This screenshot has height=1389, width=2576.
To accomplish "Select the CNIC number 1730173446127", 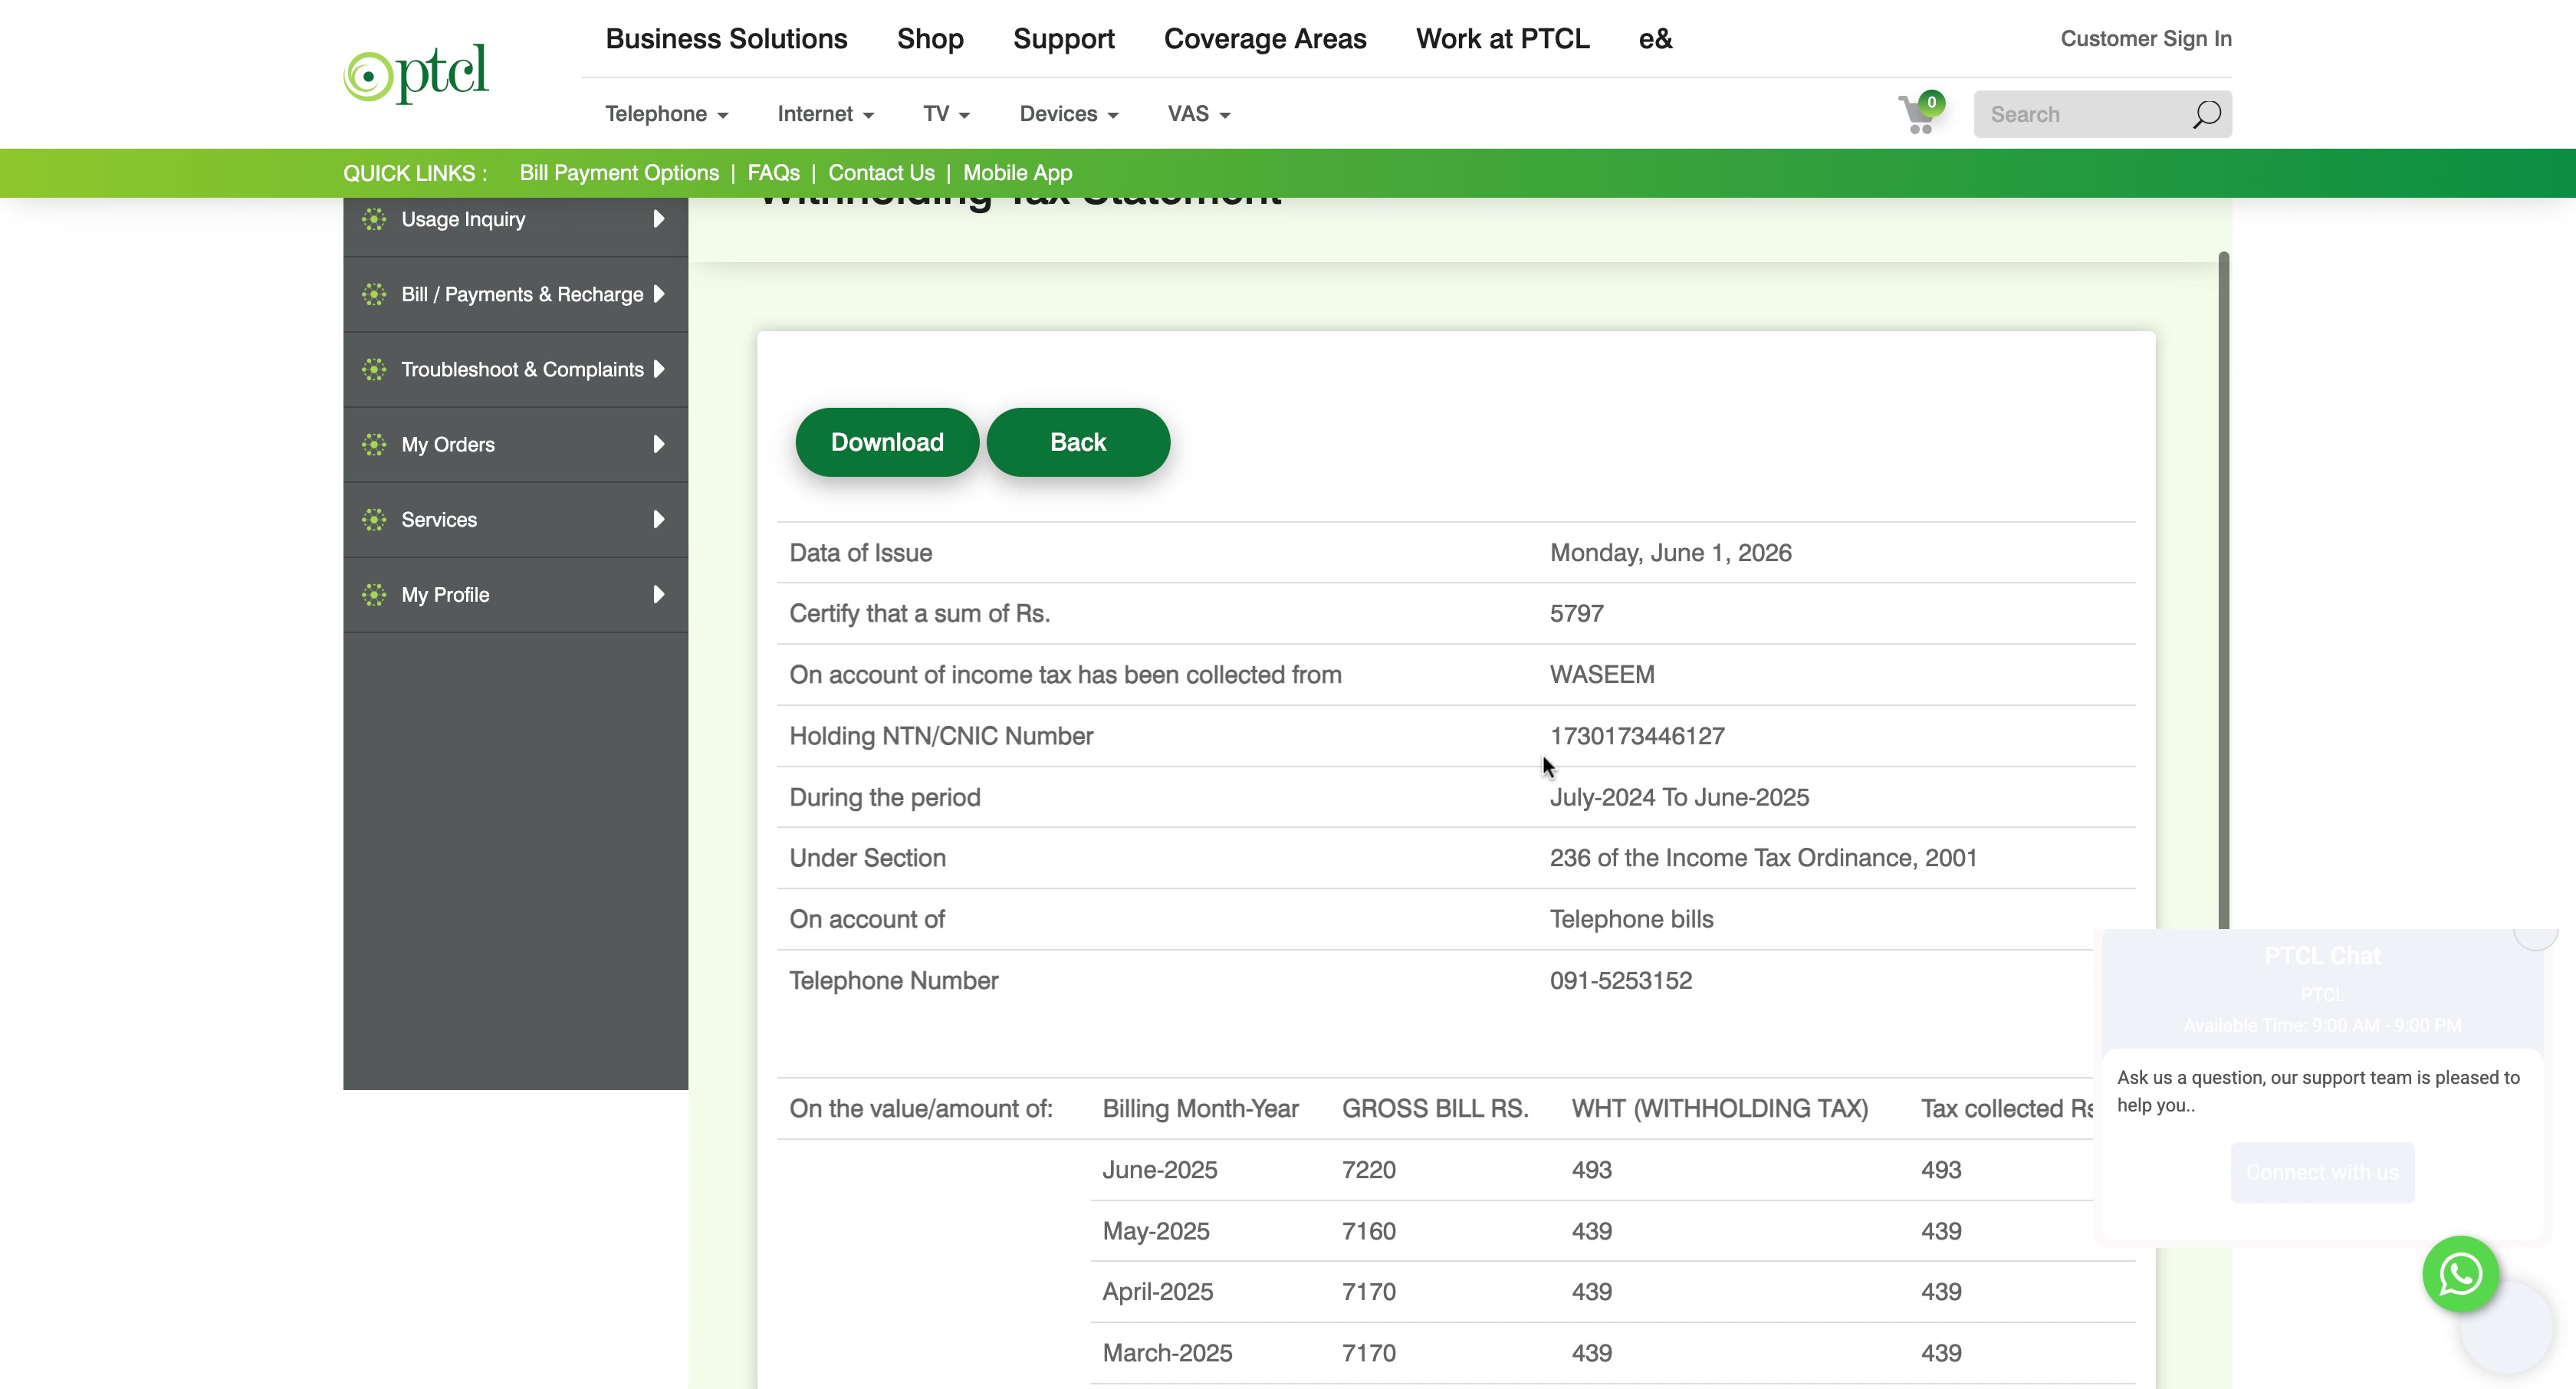I will pyautogui.click(x=1637, y=736).
